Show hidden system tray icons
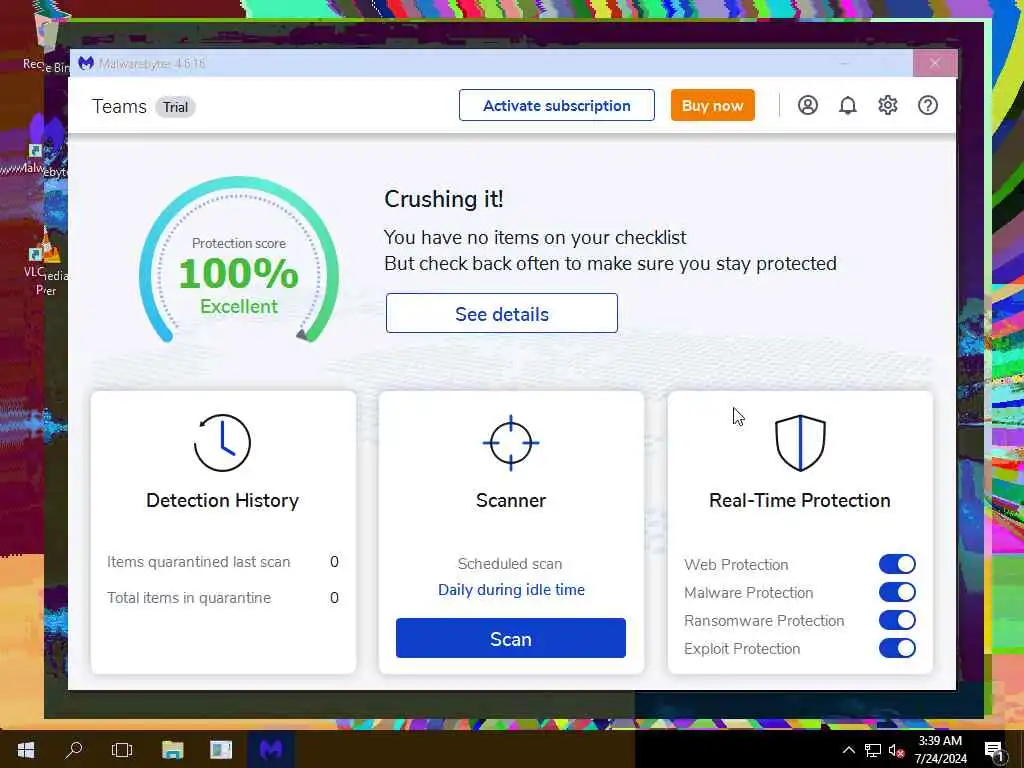 coord(848,750)
